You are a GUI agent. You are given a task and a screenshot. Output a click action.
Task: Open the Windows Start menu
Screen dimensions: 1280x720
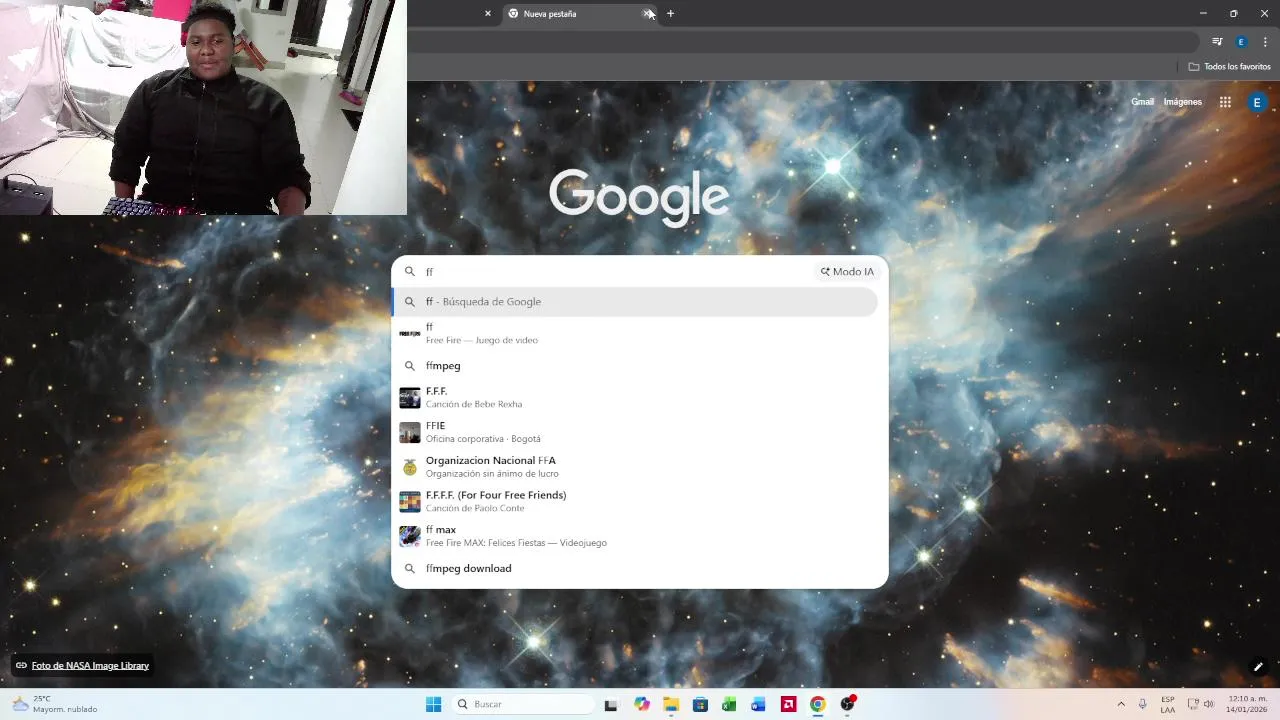coord(433,705)
